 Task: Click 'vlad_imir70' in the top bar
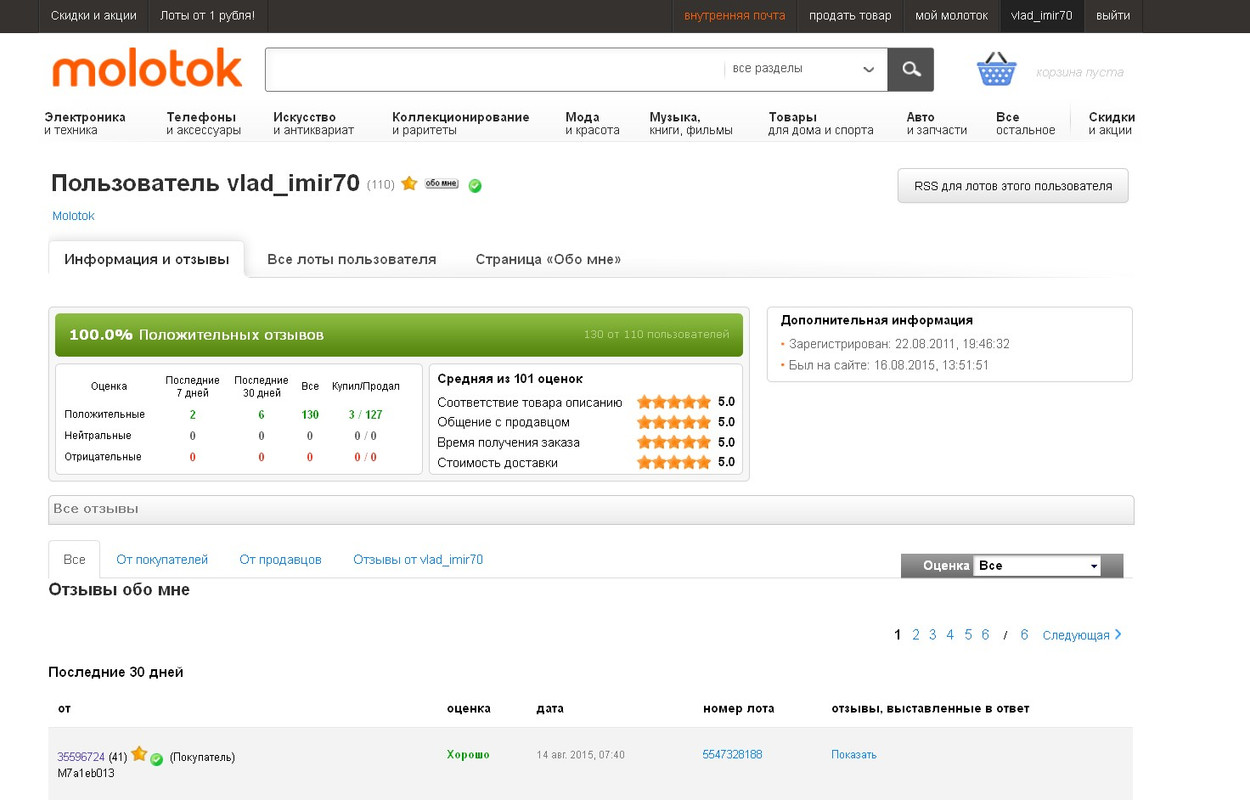pyautogui.click(x=1042, y=16)
